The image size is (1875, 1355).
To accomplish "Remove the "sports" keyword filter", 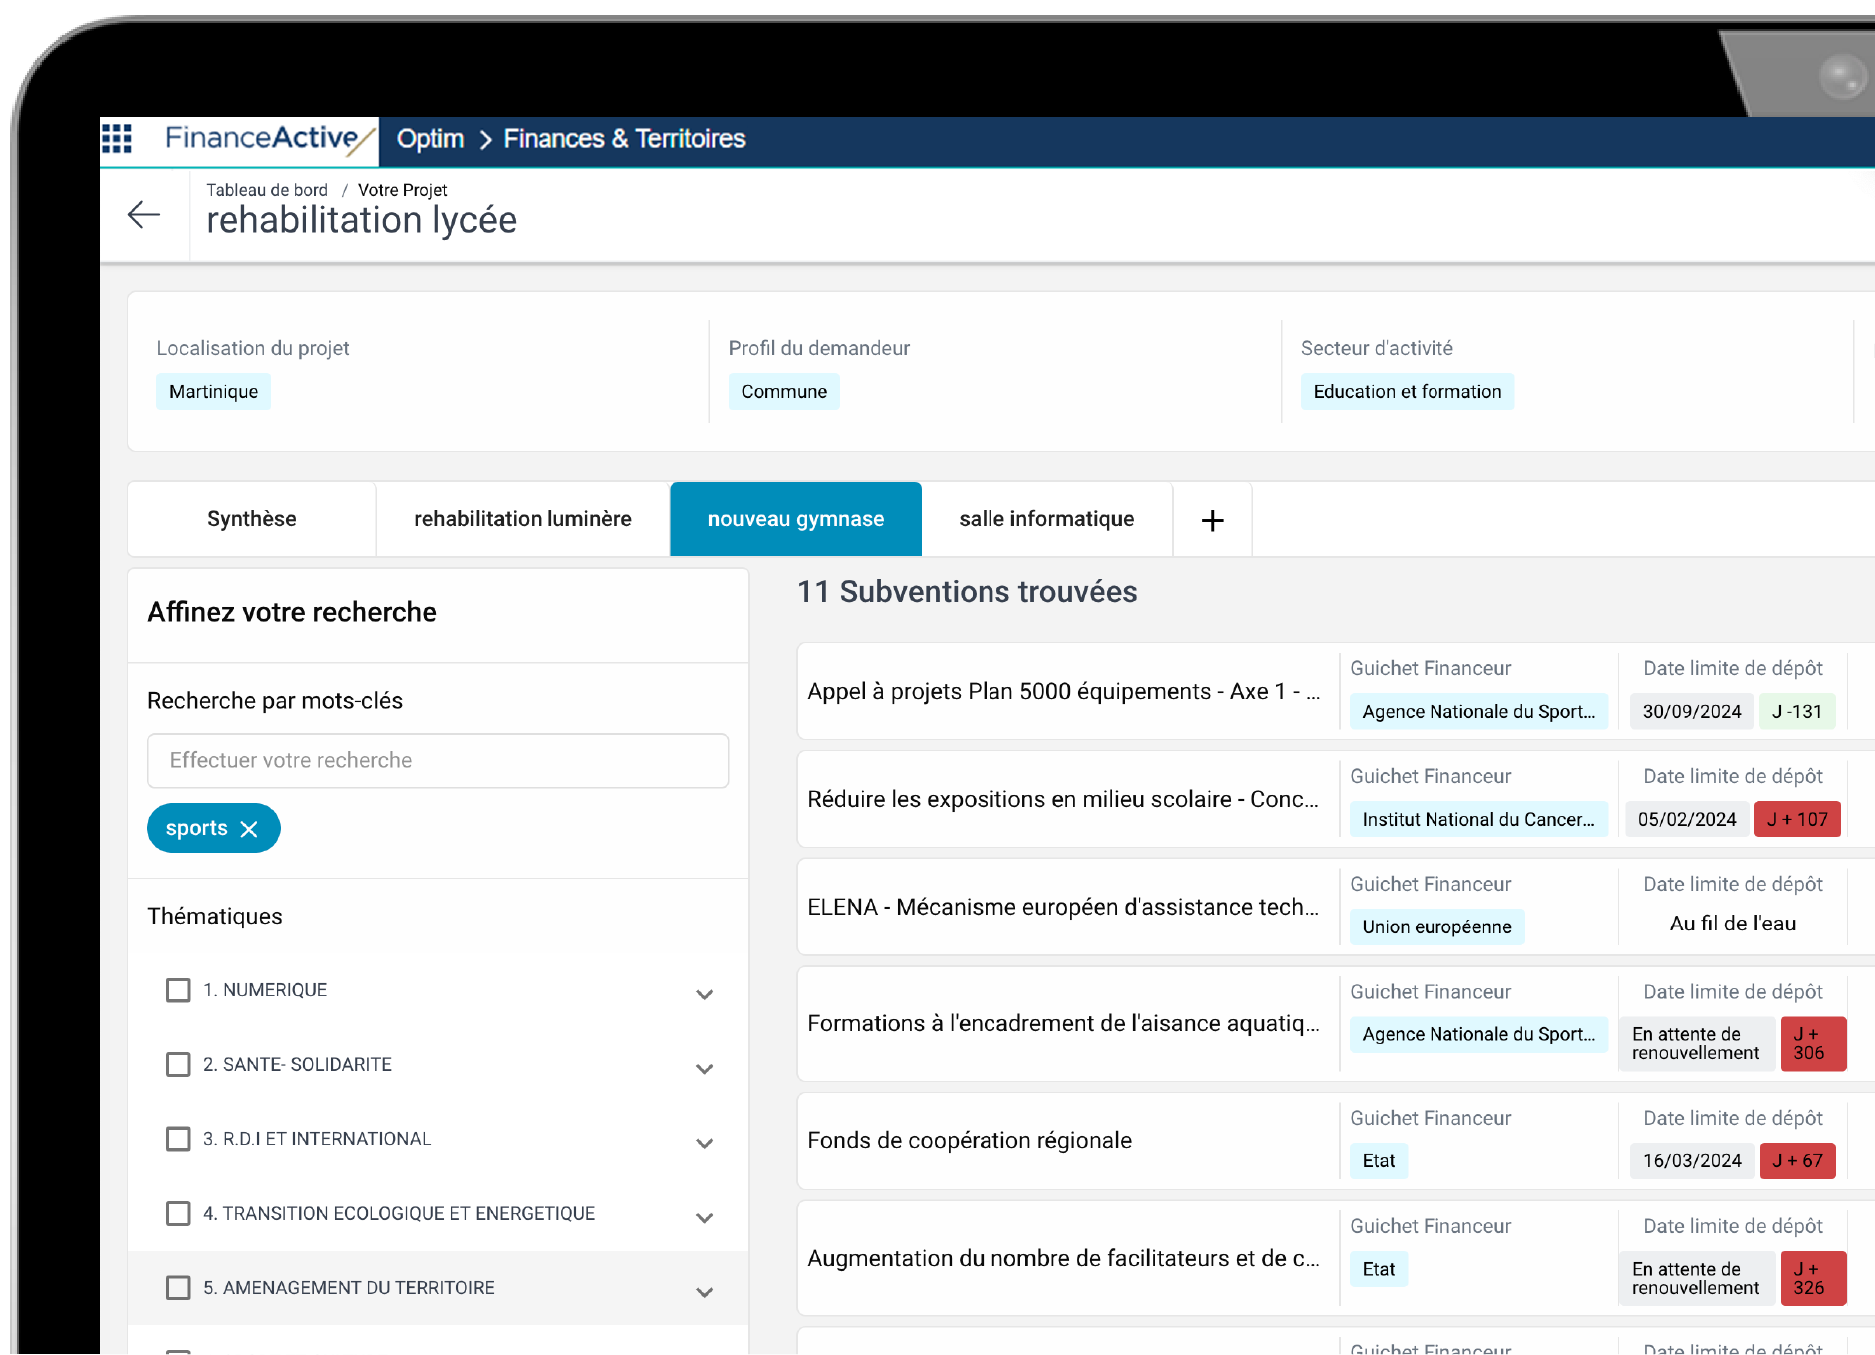I will coord(250,828).
